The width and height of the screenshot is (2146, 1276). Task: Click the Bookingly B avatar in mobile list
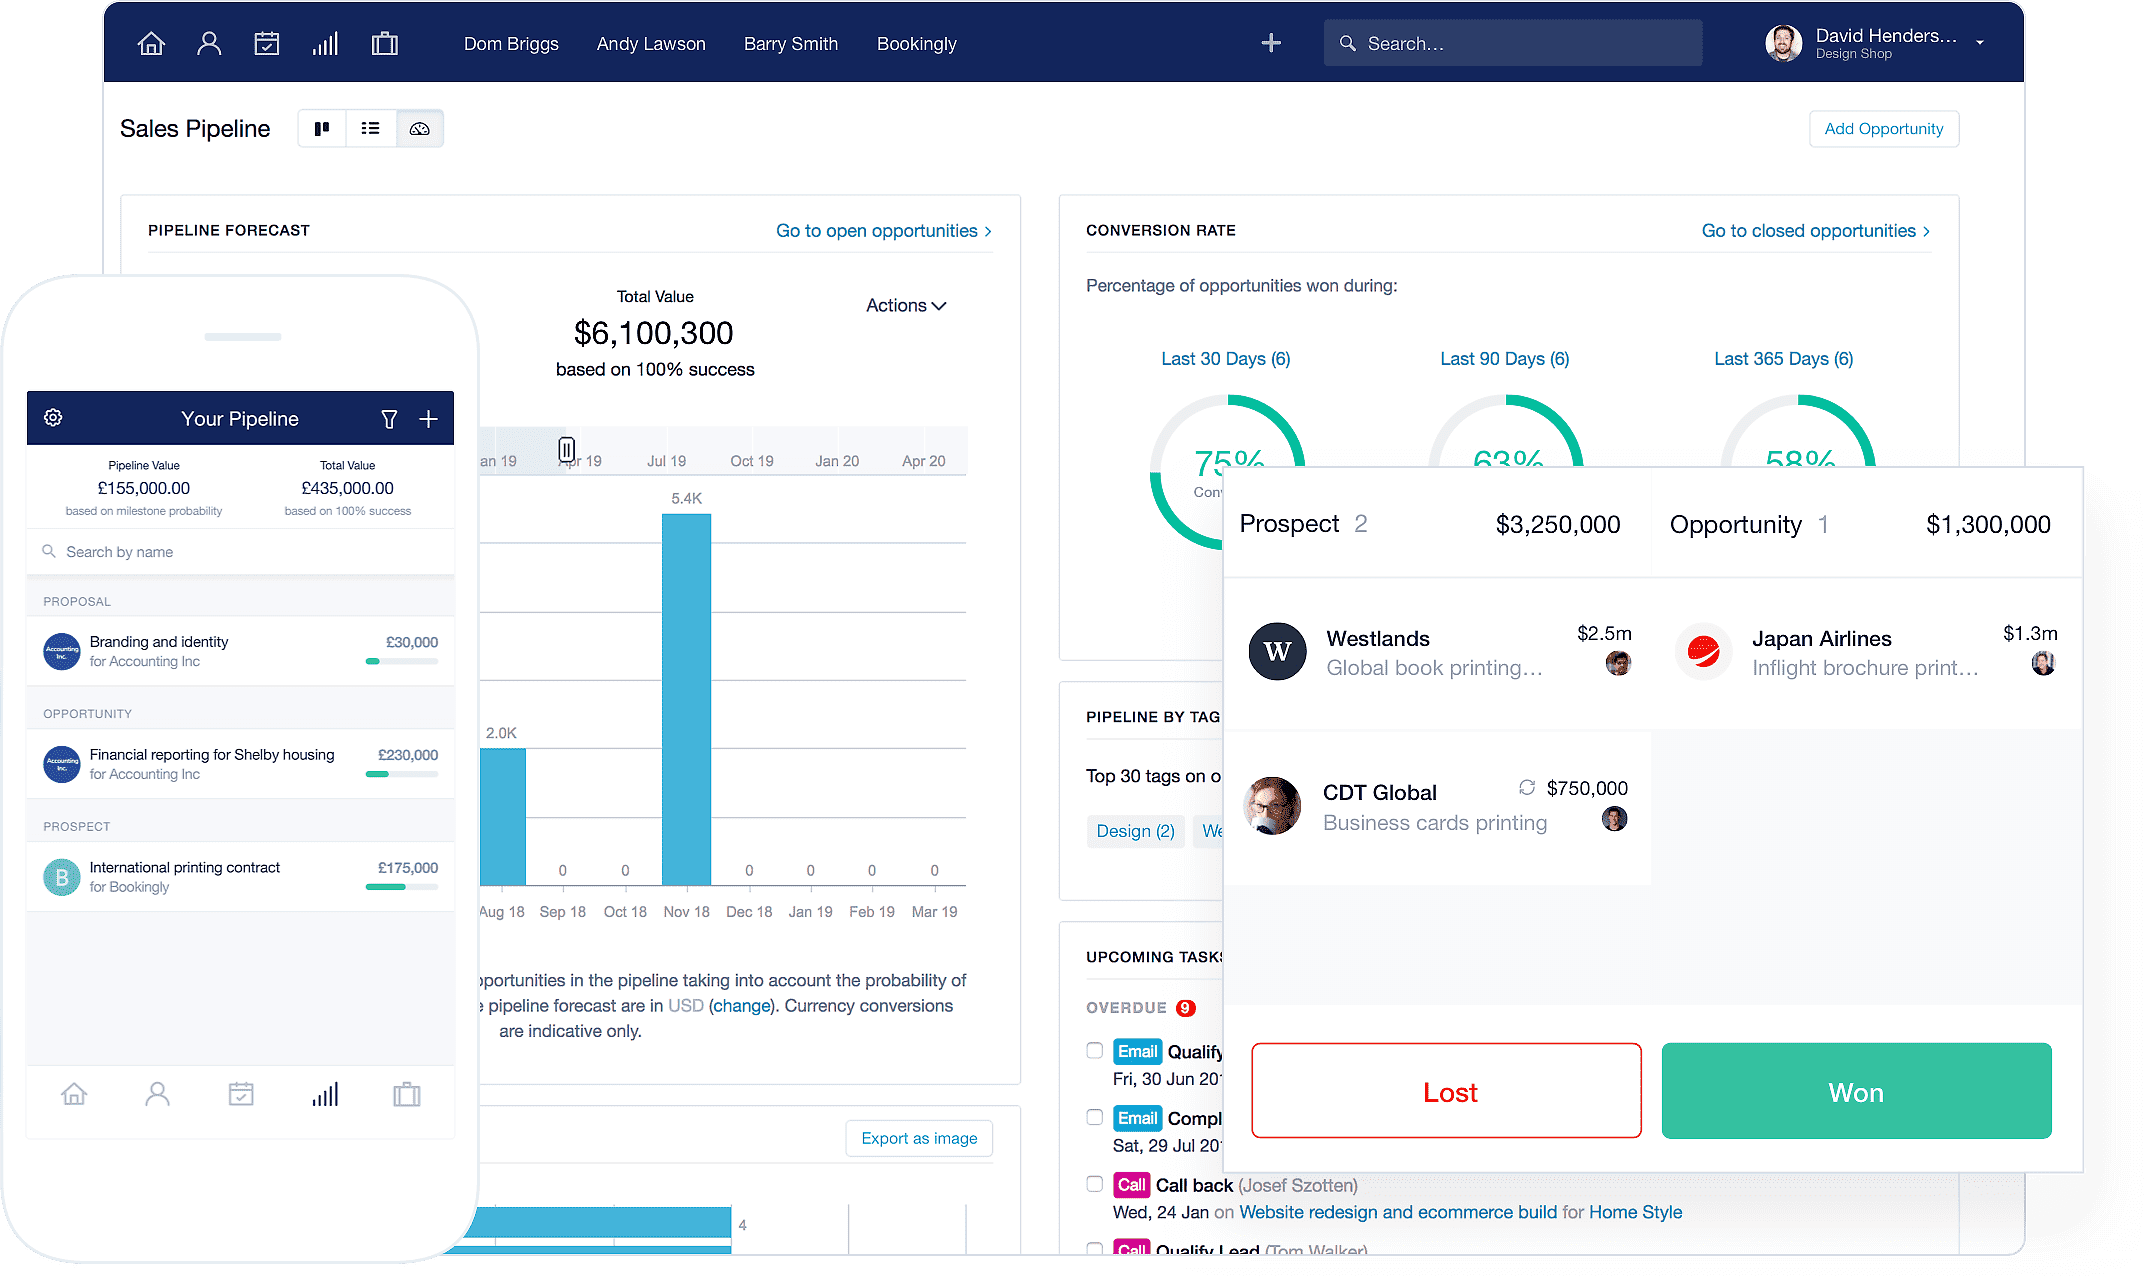(x=62, y=877)
